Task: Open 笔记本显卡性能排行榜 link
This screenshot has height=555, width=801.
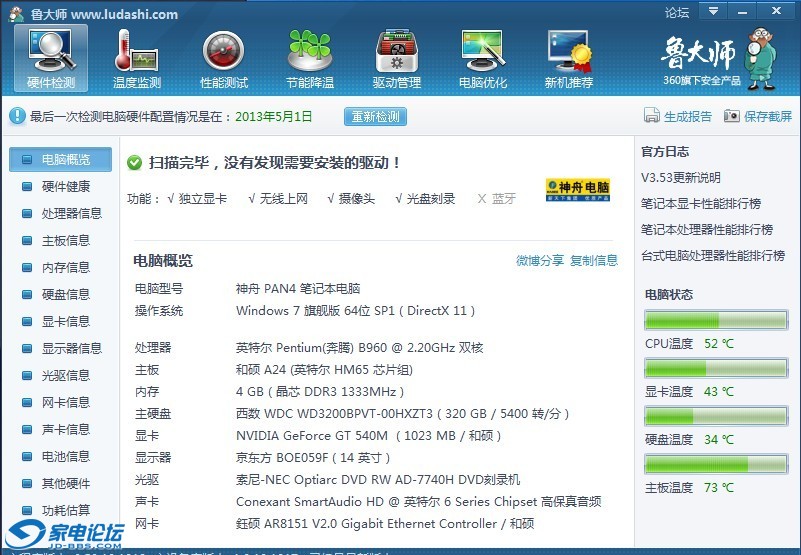Action: [701, 204]
